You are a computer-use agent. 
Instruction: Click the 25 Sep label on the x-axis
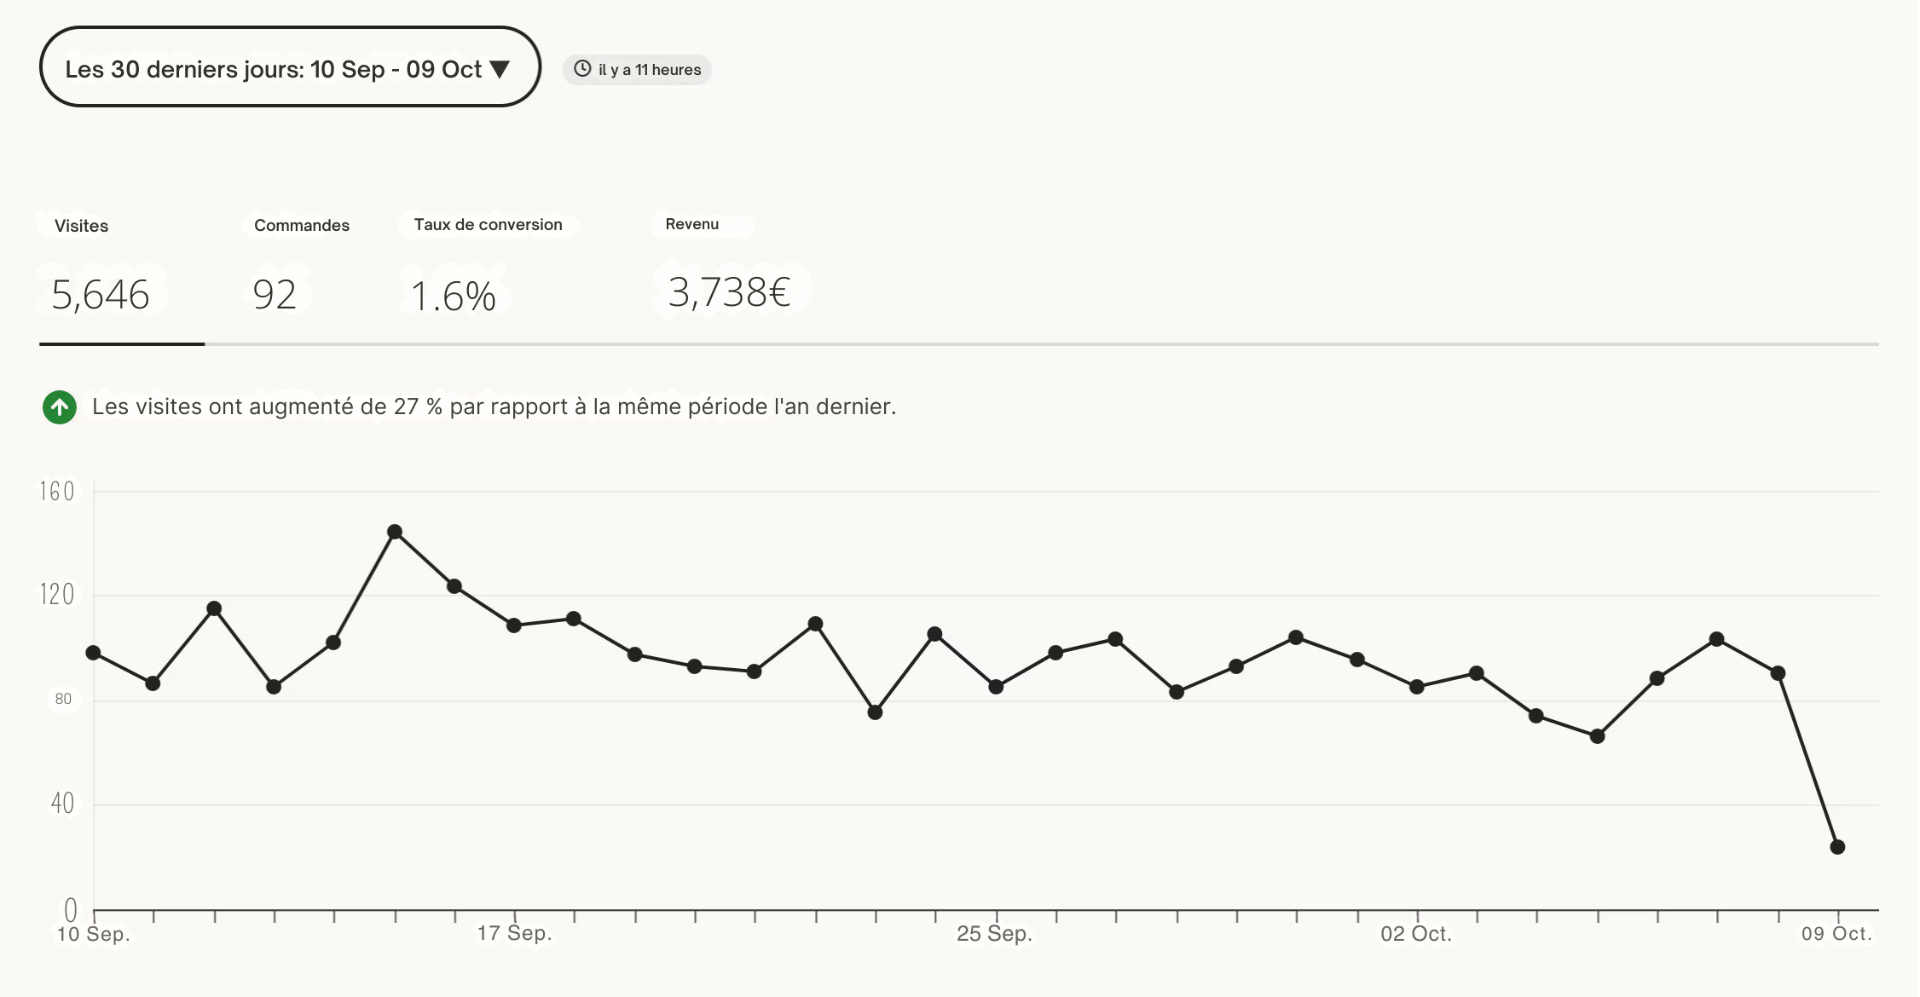tap(995, 933)
